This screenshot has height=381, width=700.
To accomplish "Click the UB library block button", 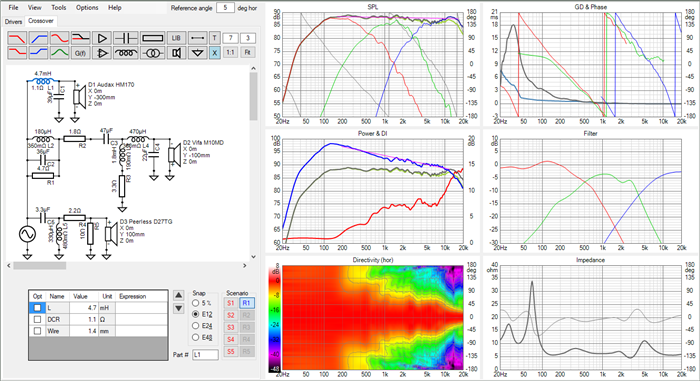I will pos(176,38).
